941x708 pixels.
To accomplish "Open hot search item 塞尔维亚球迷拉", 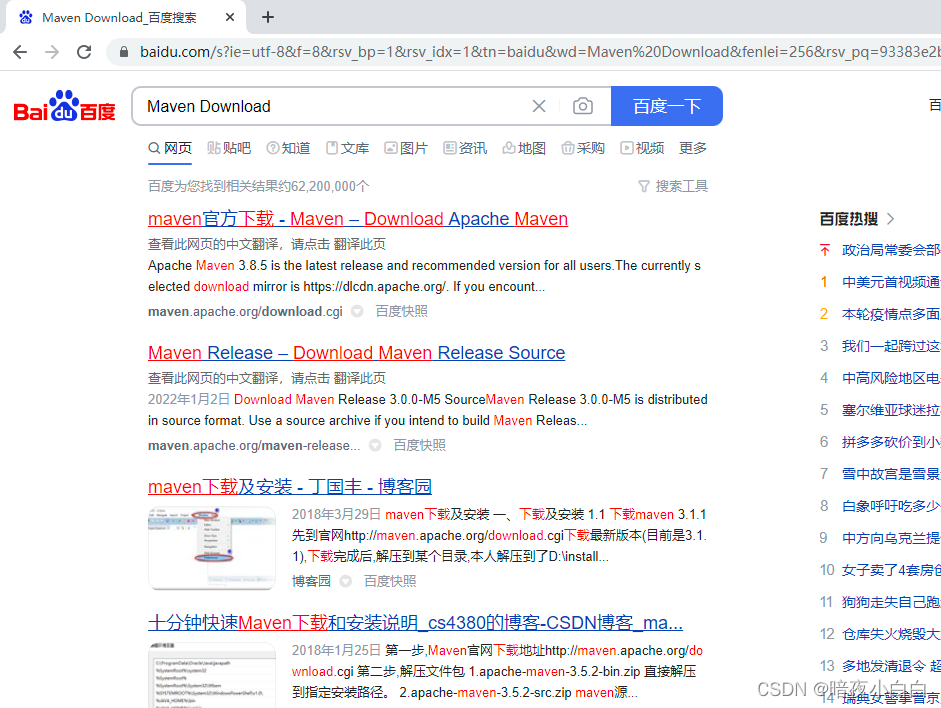I will click(x=891, y=410).
